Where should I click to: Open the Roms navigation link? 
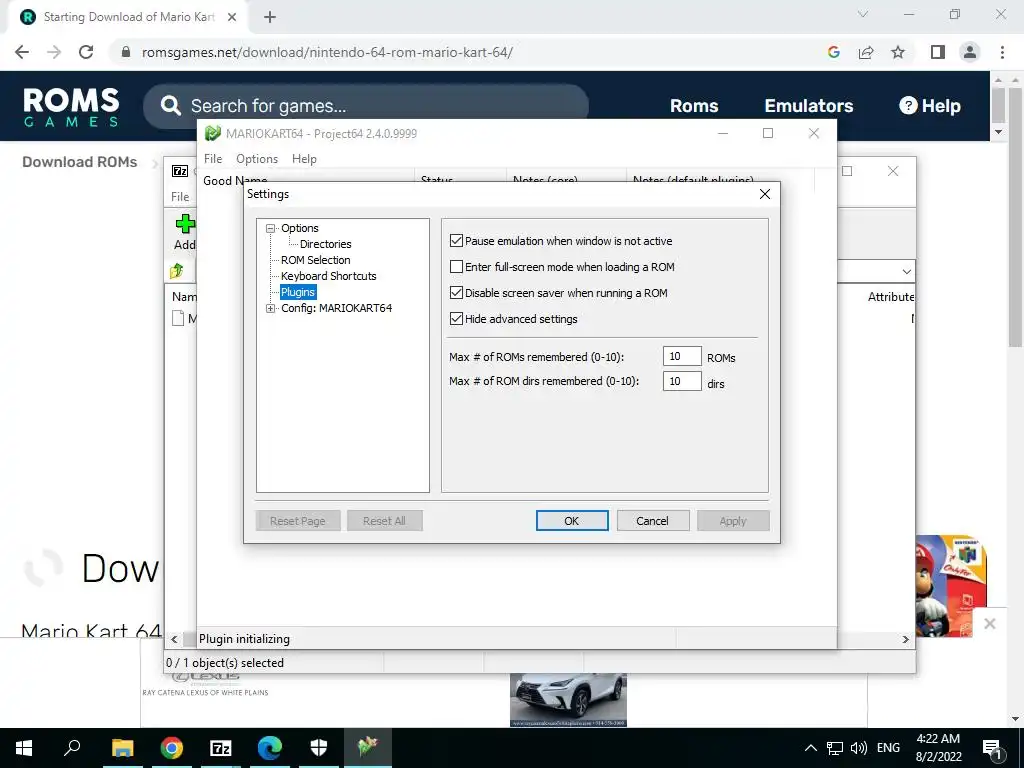coord(694,106)
